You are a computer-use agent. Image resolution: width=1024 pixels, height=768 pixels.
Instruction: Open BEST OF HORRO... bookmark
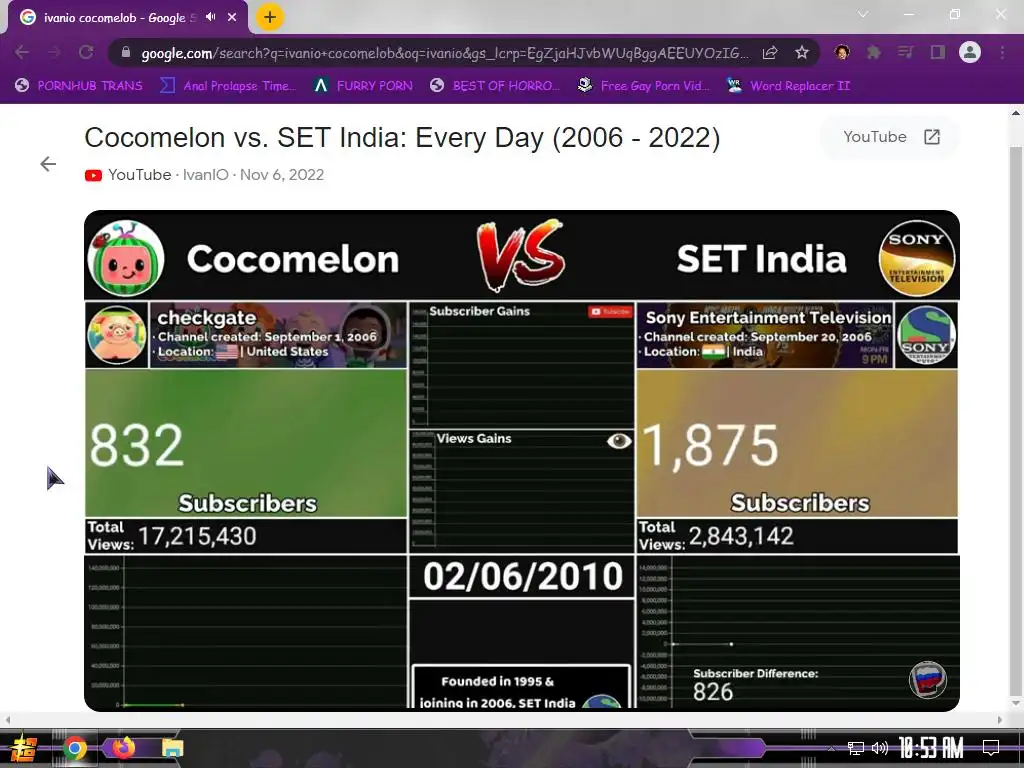495,86
